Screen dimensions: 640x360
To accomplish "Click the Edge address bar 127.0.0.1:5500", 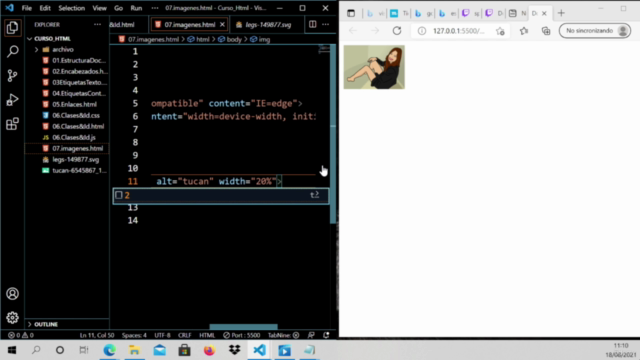I will (459, 31).
